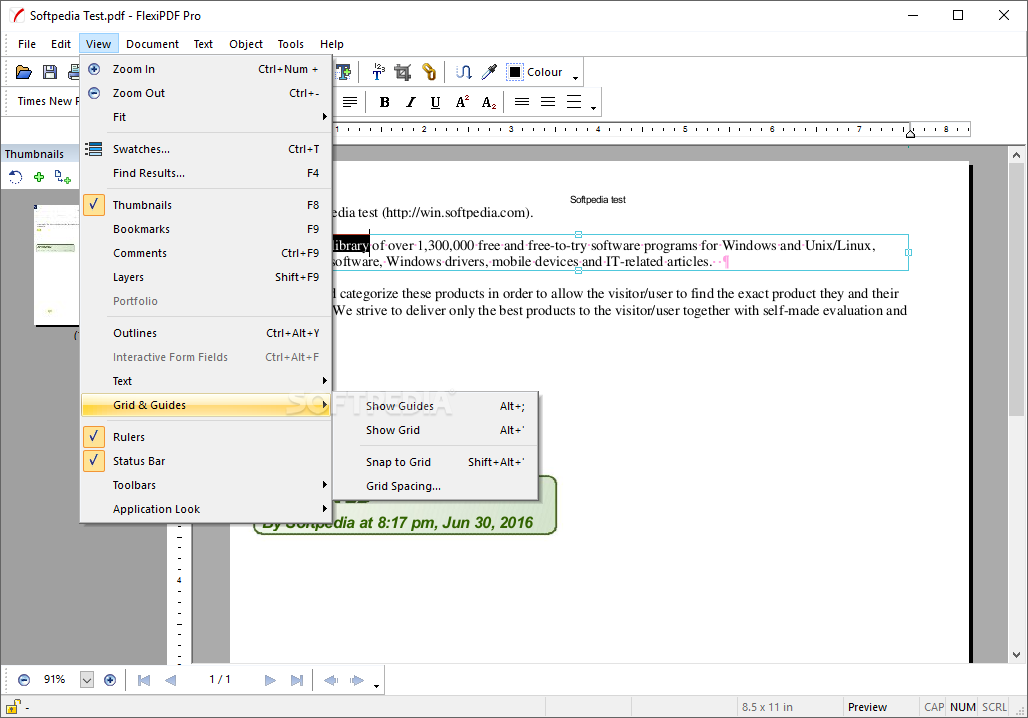The height and width of the screenshot is (718, 1028).
Task: Click the justify alignment icon
Action: pos(350,102)
